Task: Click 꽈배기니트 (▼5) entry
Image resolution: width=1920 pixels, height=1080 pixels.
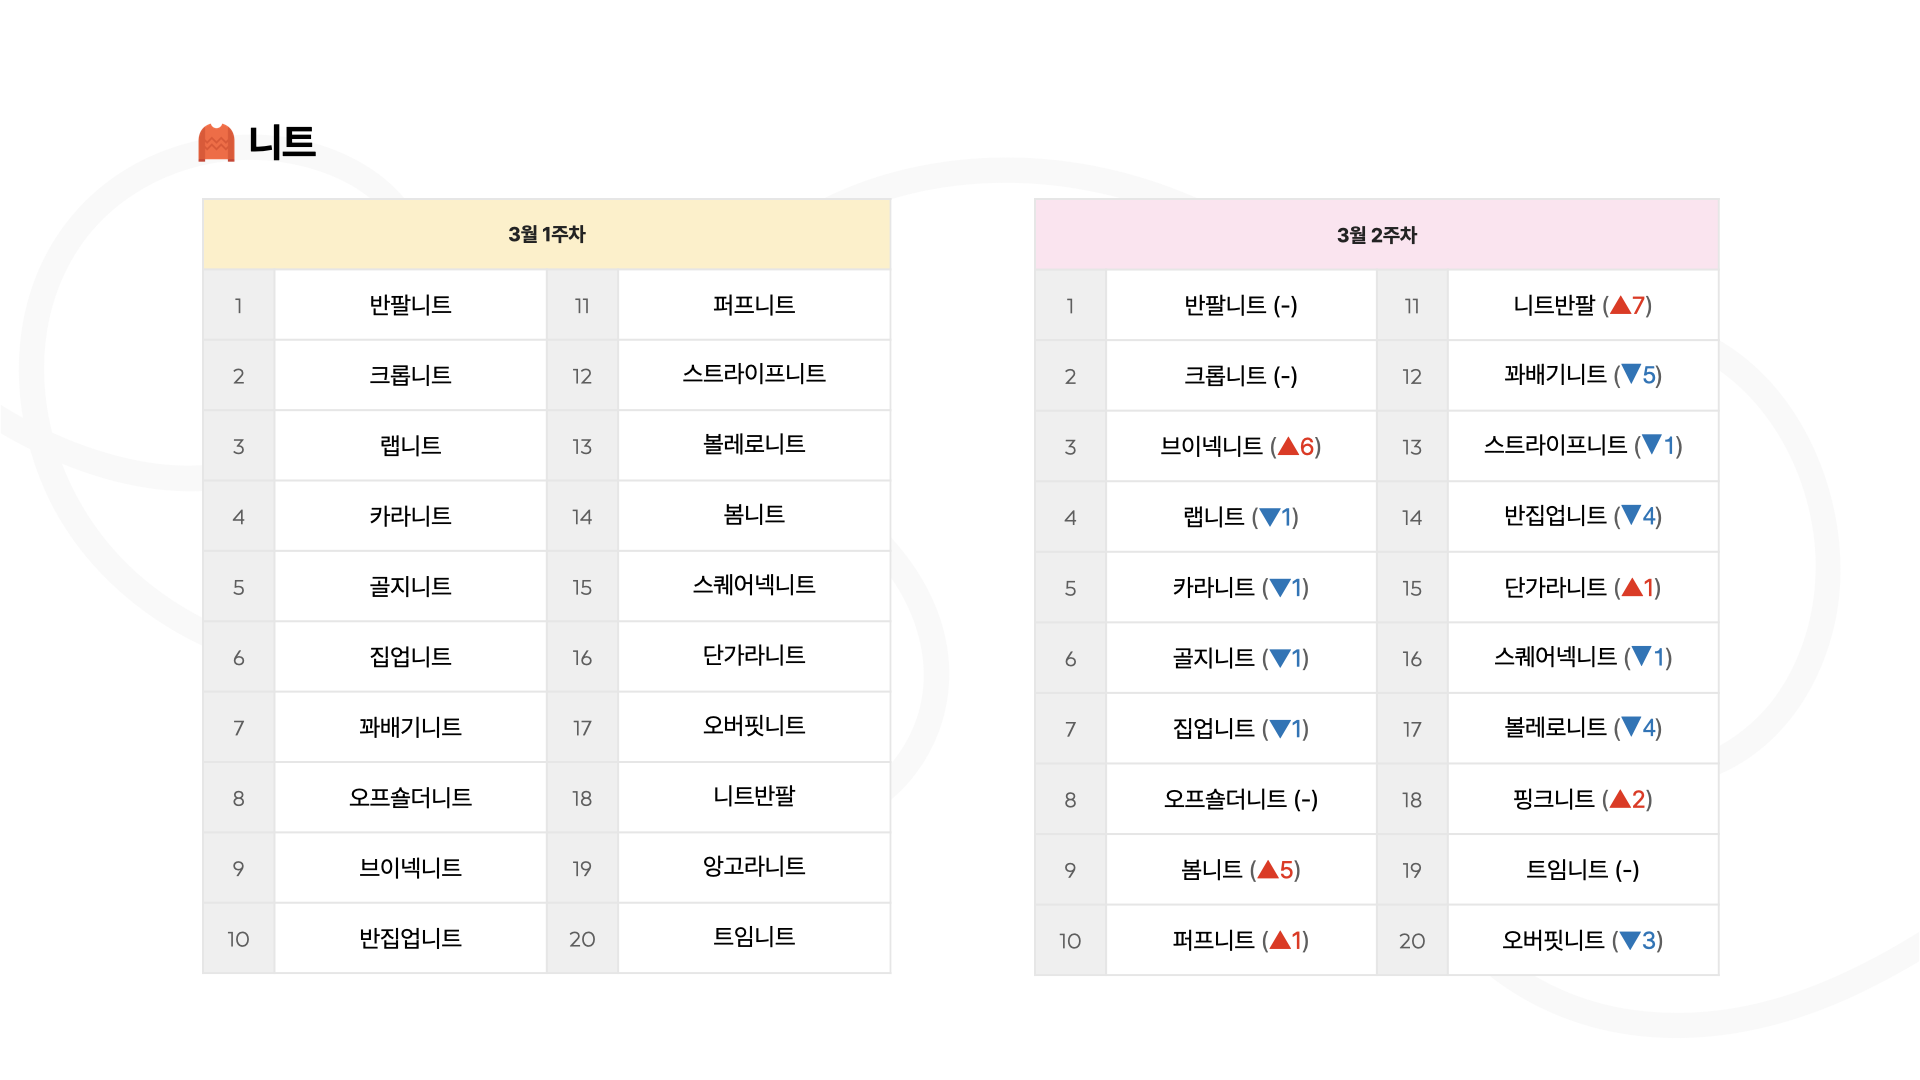Action: click(1583, 375)
